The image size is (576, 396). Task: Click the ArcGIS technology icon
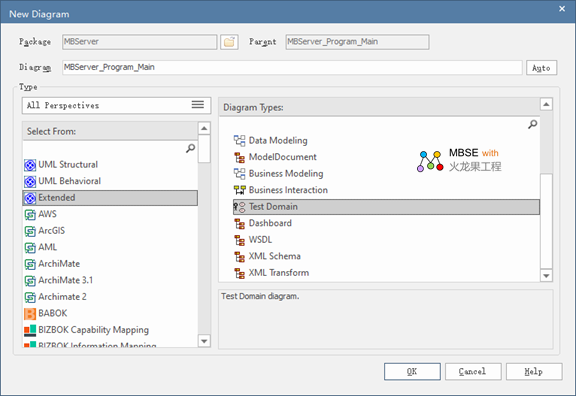pyautogui.click(x=30, y=231)
